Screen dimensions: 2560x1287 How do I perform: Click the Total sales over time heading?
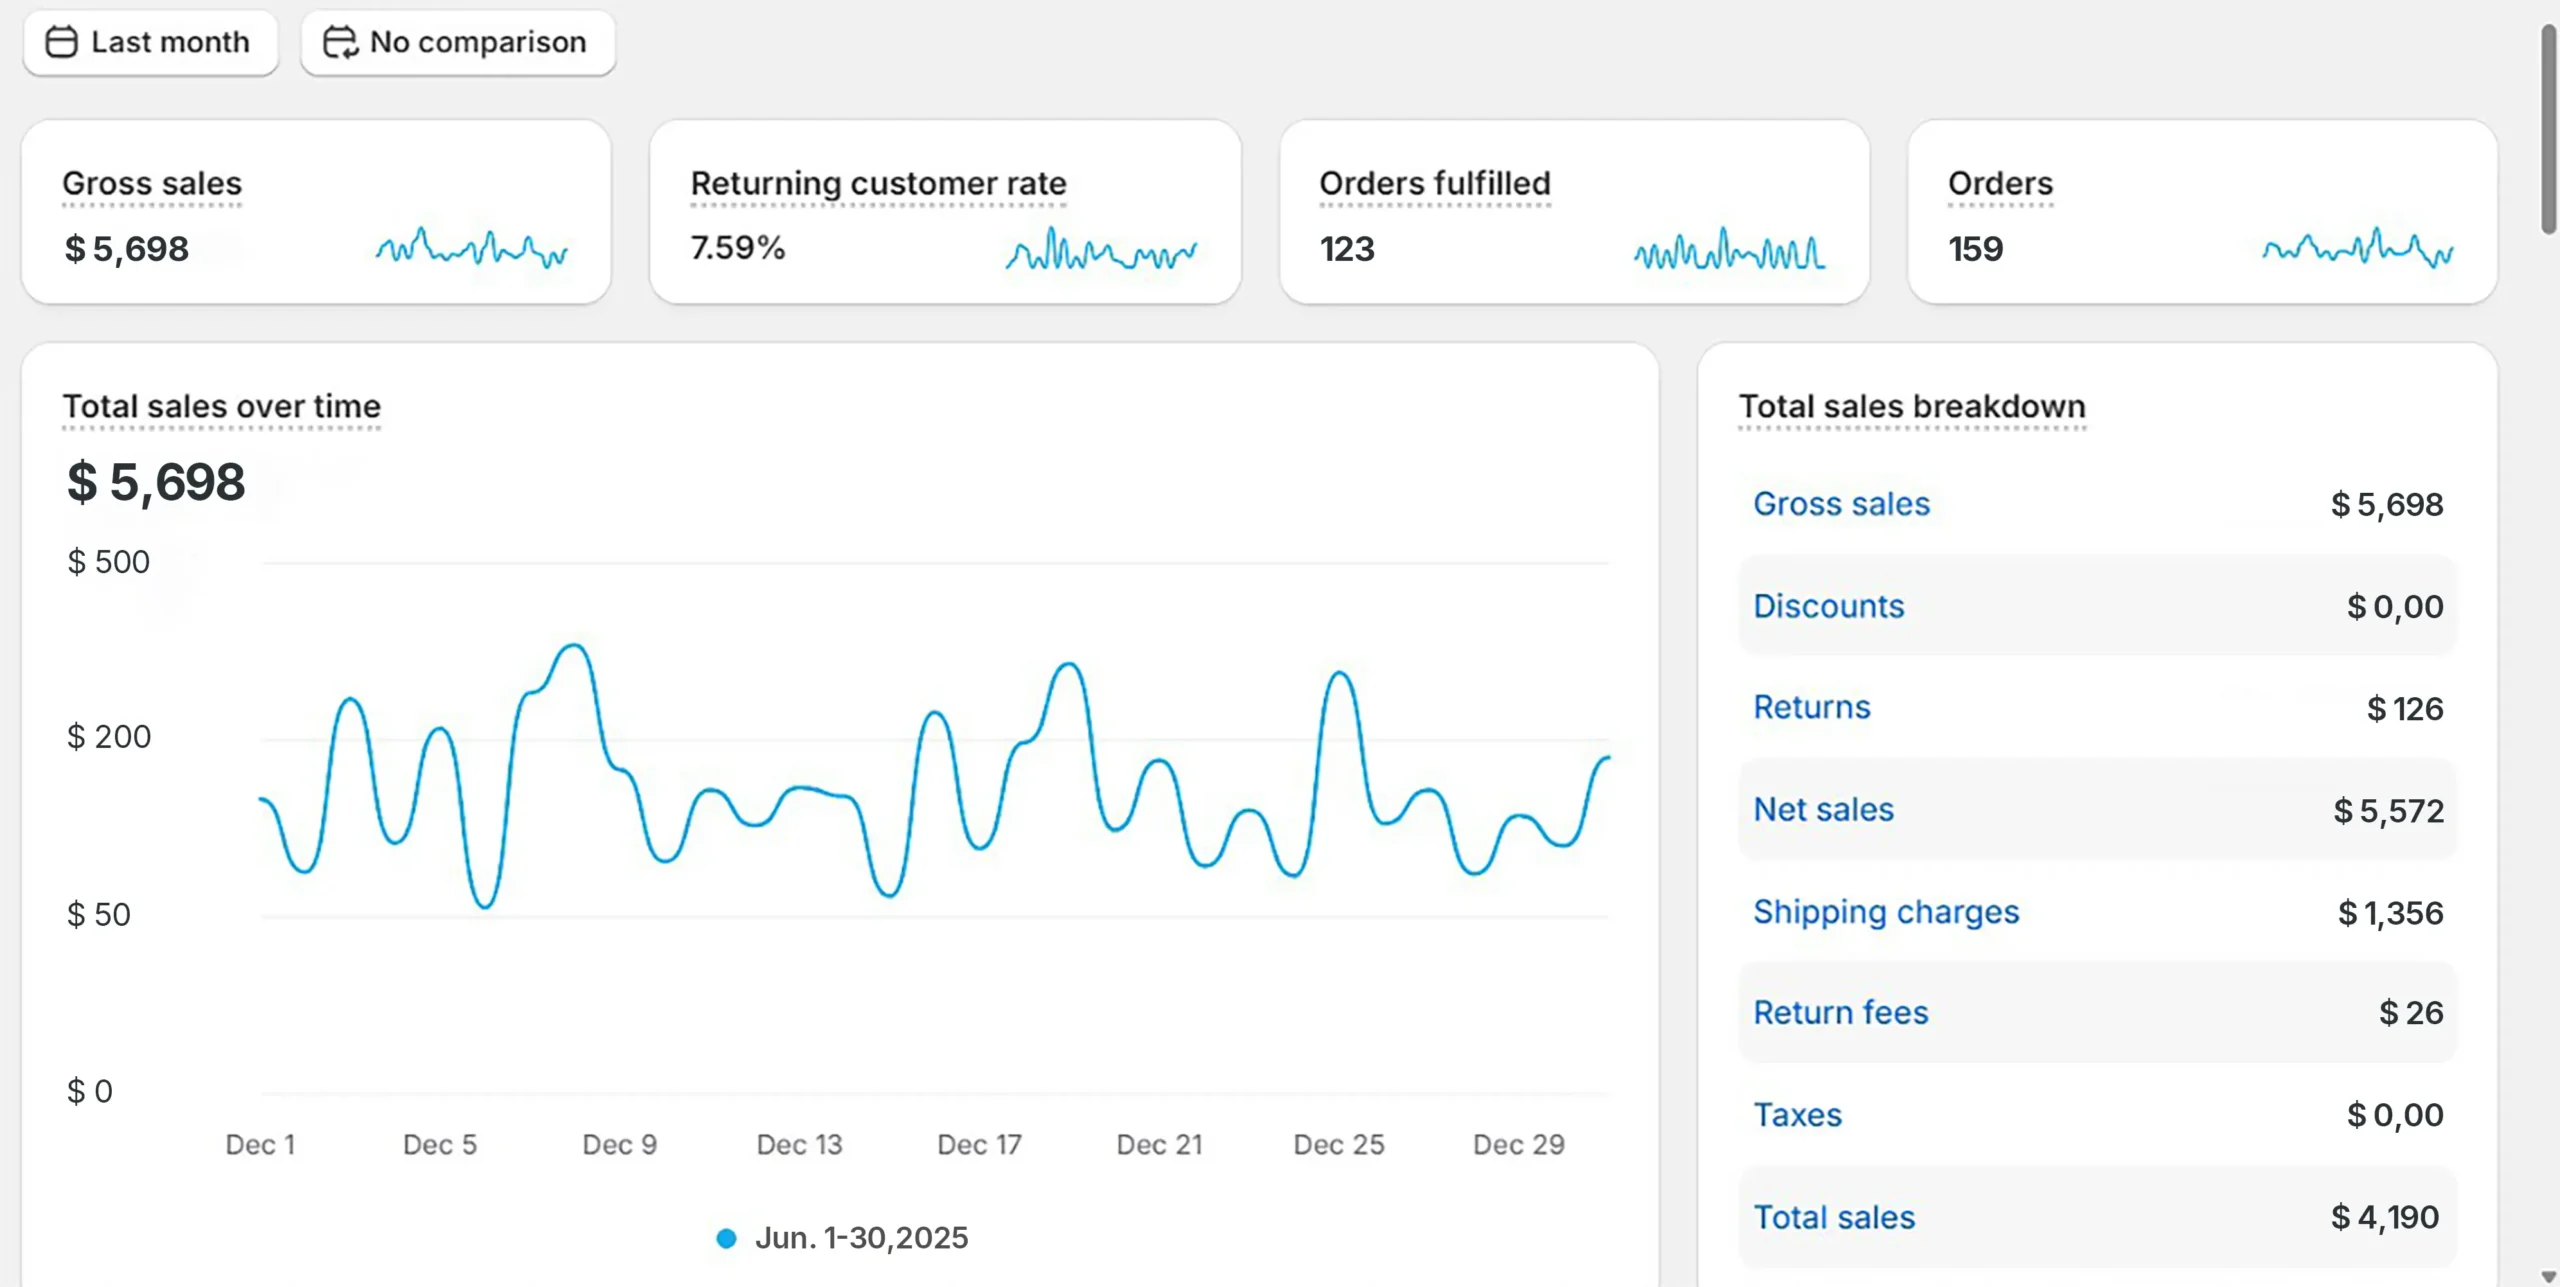pyautogui.click(x=221, y=406)
